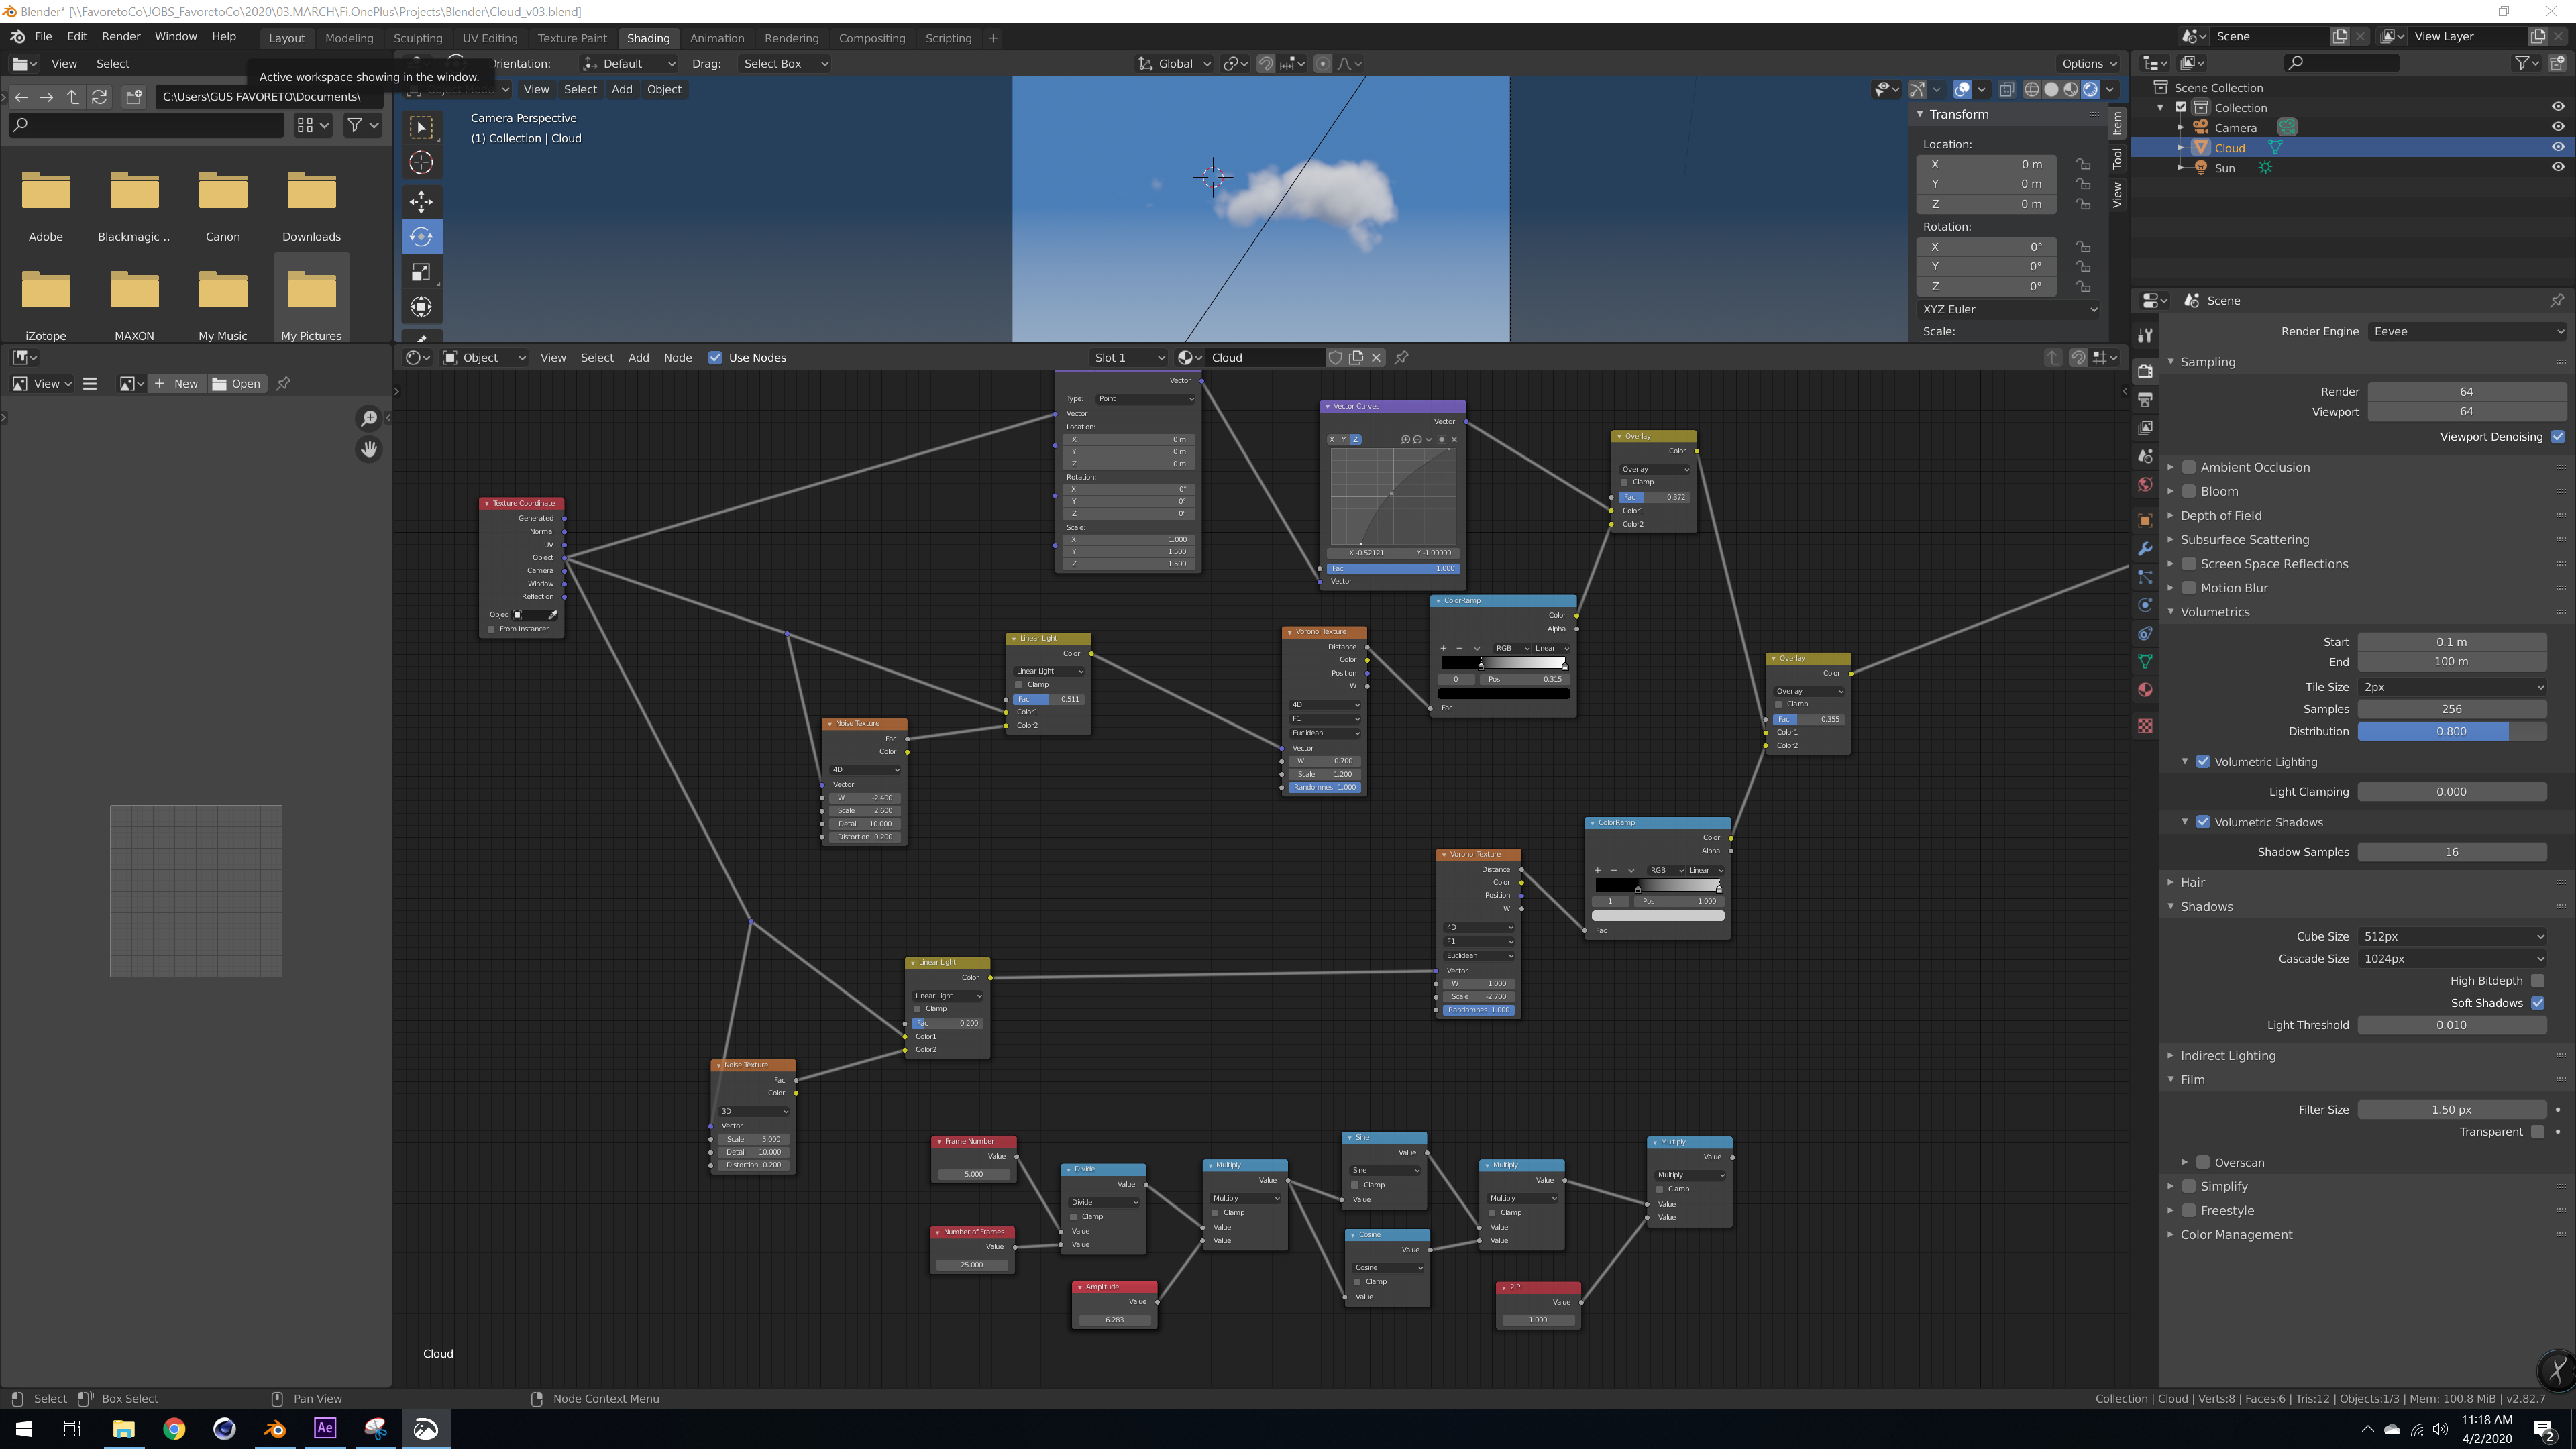The height and width of the screenshot is (1449, 2576).
Task: Click the After Effects icon in the taskbar
Action: coord(324,1428)
